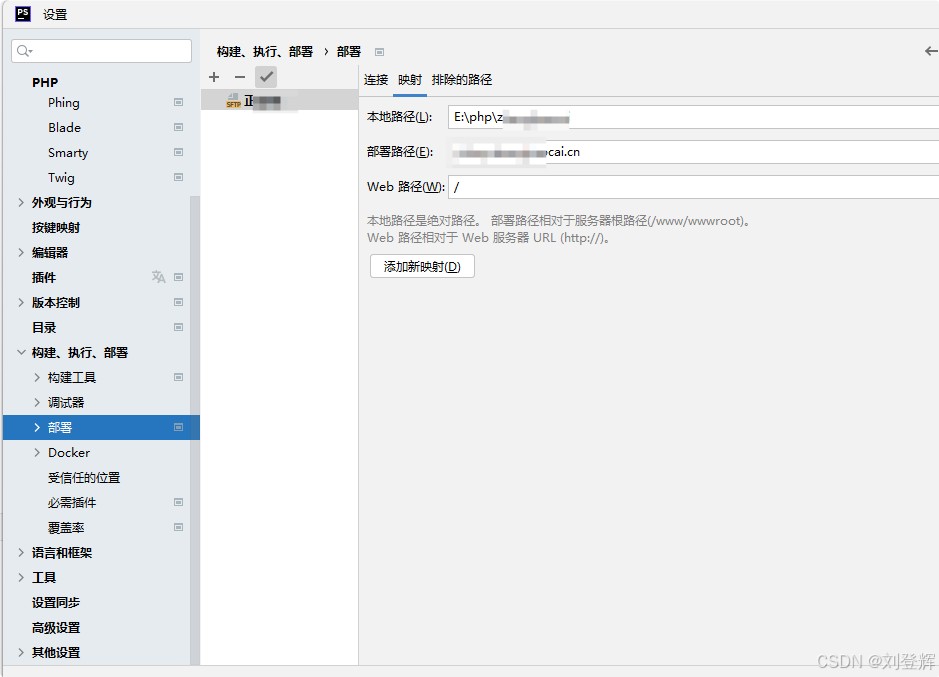The width and height of the screenshot is (939, 677).
Task: Click 添加新映射 button
Action: [422, 267]
